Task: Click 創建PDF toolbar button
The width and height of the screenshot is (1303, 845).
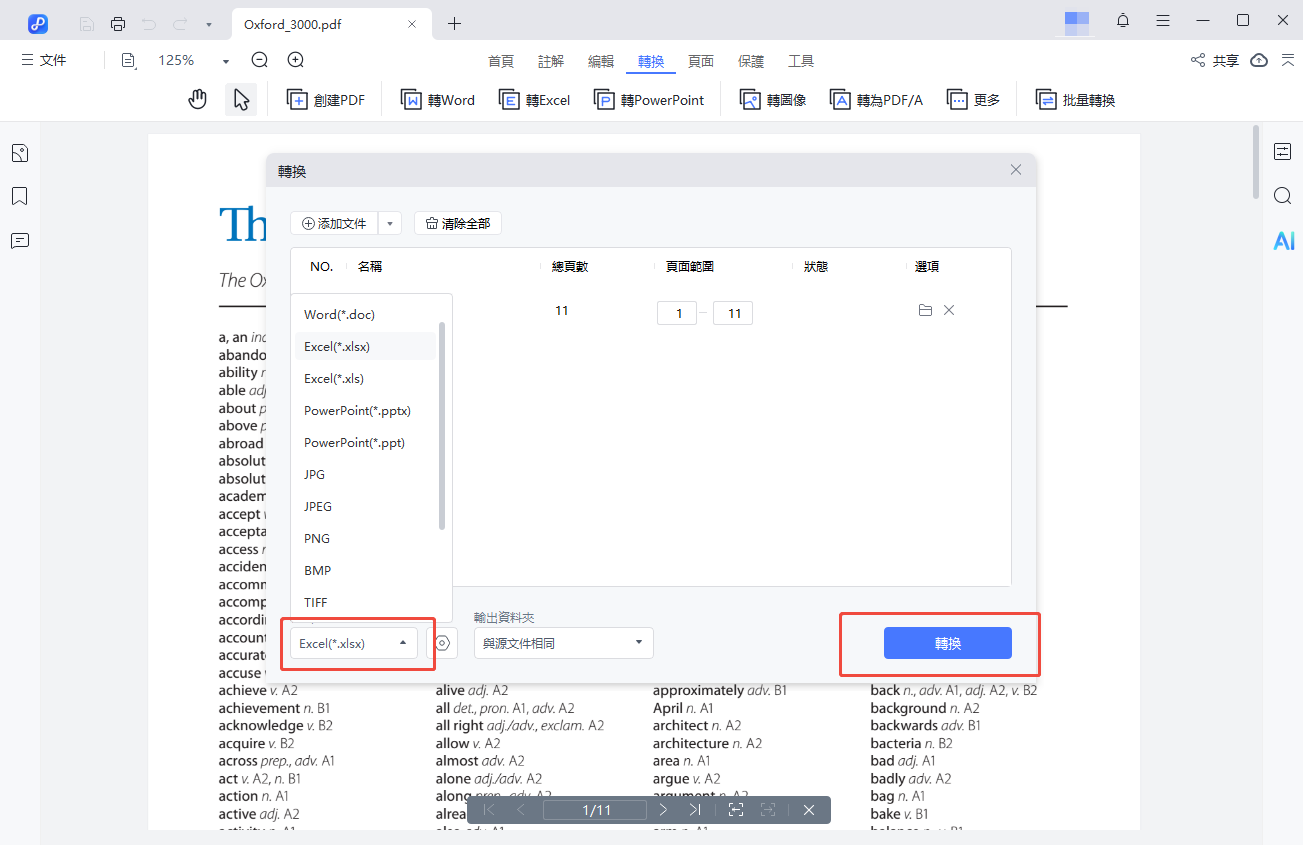Action: tap(326, 100)
